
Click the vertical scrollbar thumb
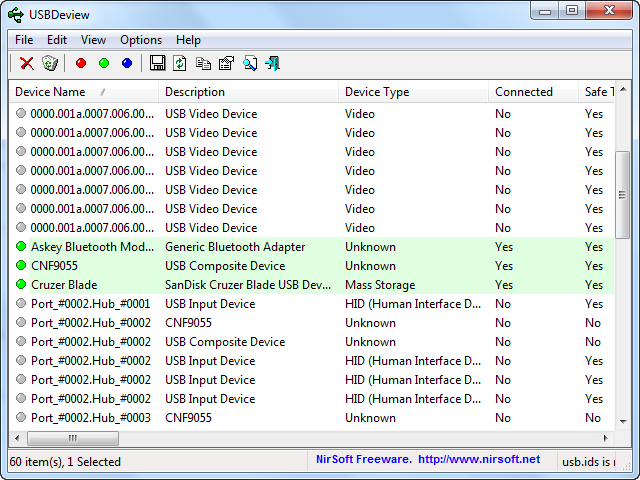pyautogui.click(x=622, y=195)
